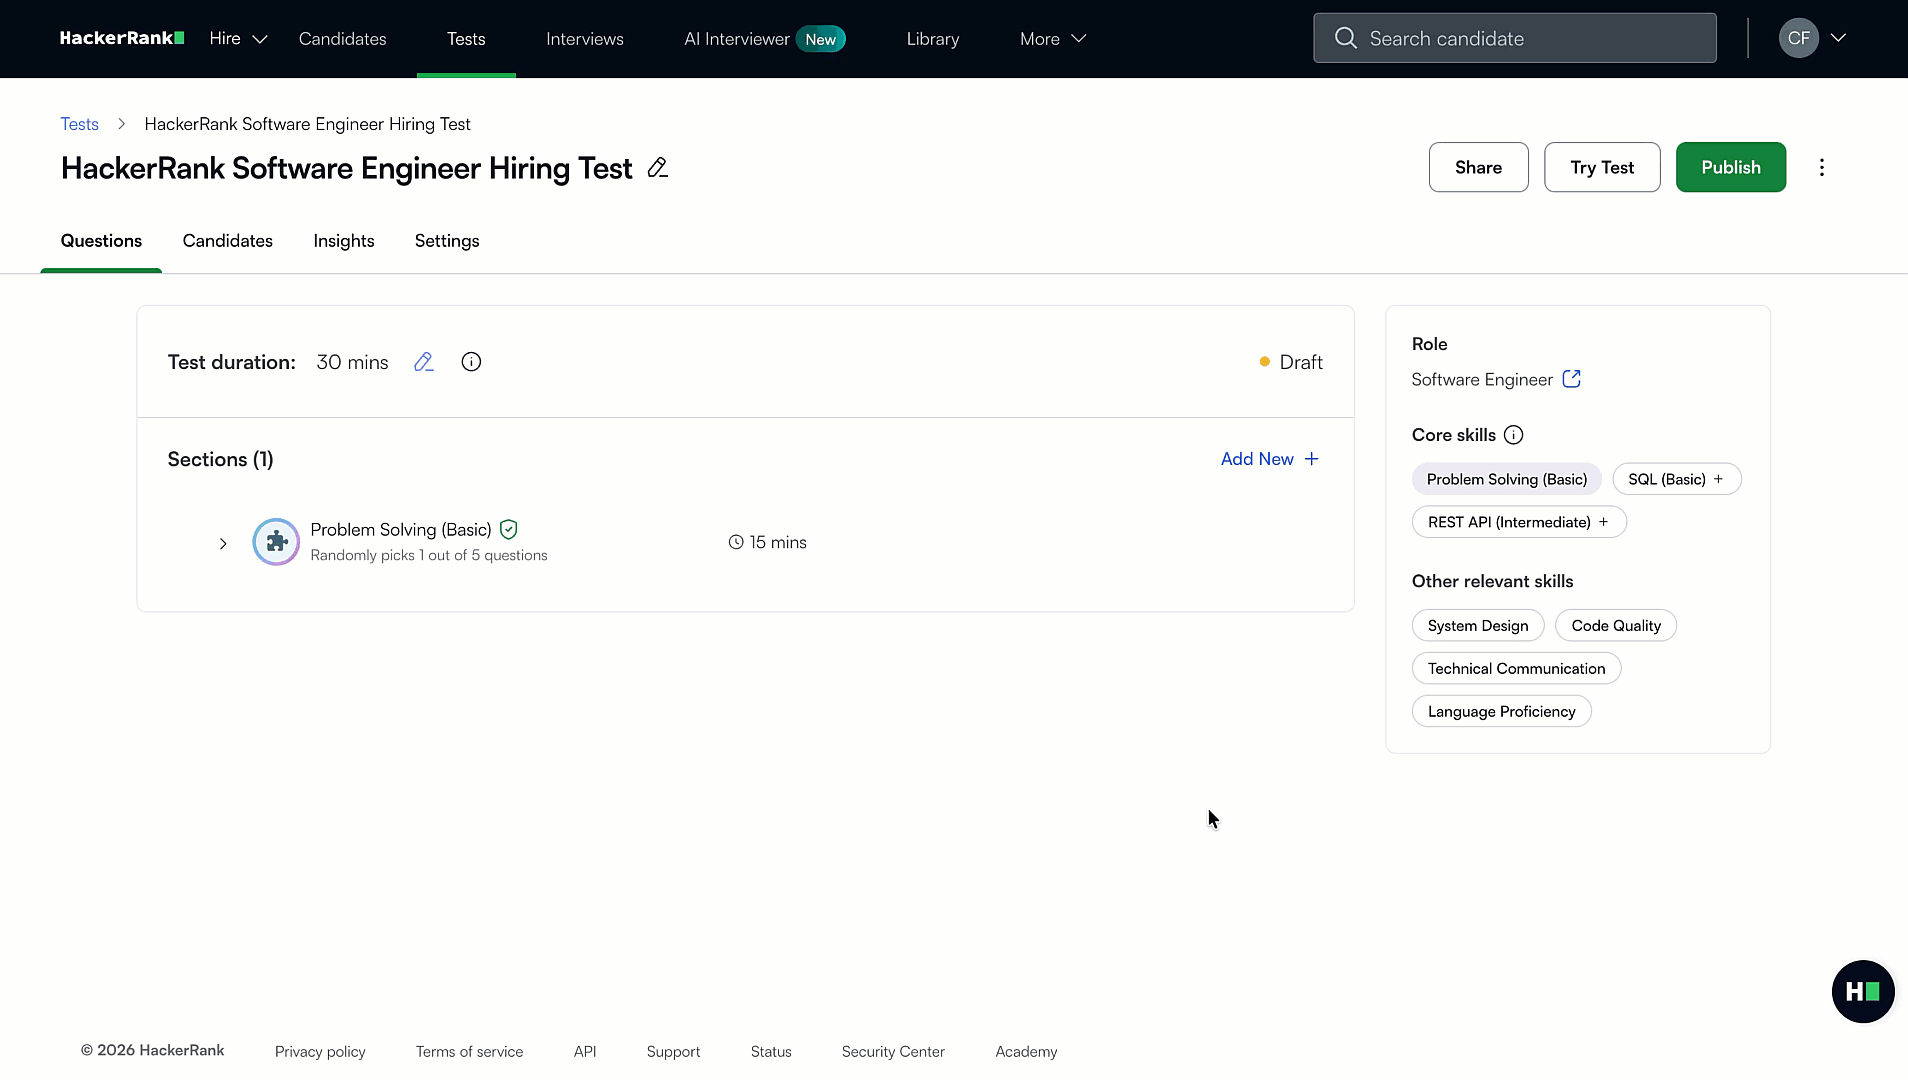Open the Terms of service link
This screenshot has height=1080, width=1908.
469,1051
